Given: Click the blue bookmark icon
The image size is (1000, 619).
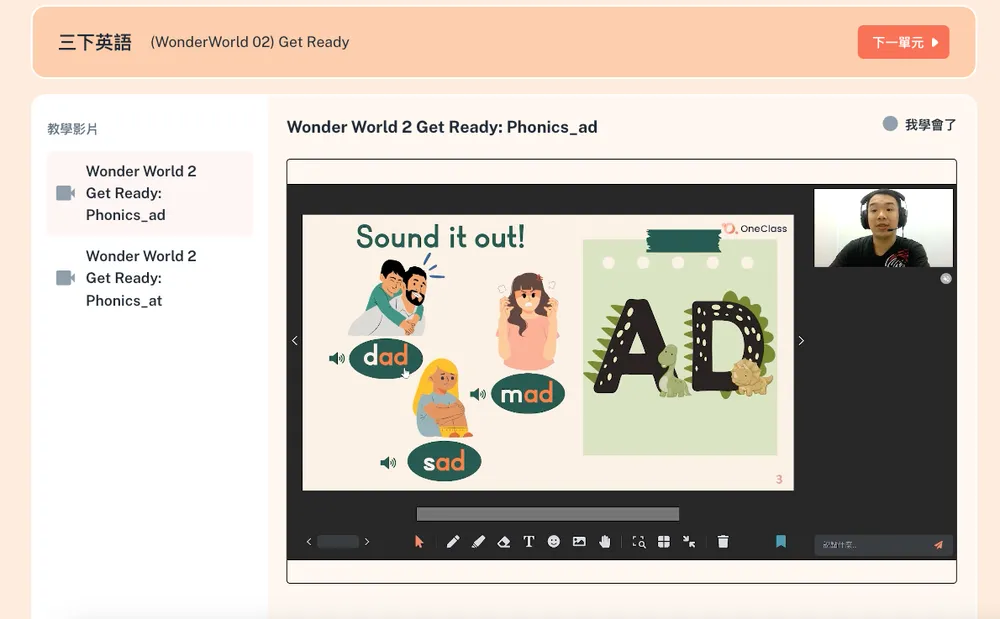Looking at the screenshot, I should pos(781,541).
